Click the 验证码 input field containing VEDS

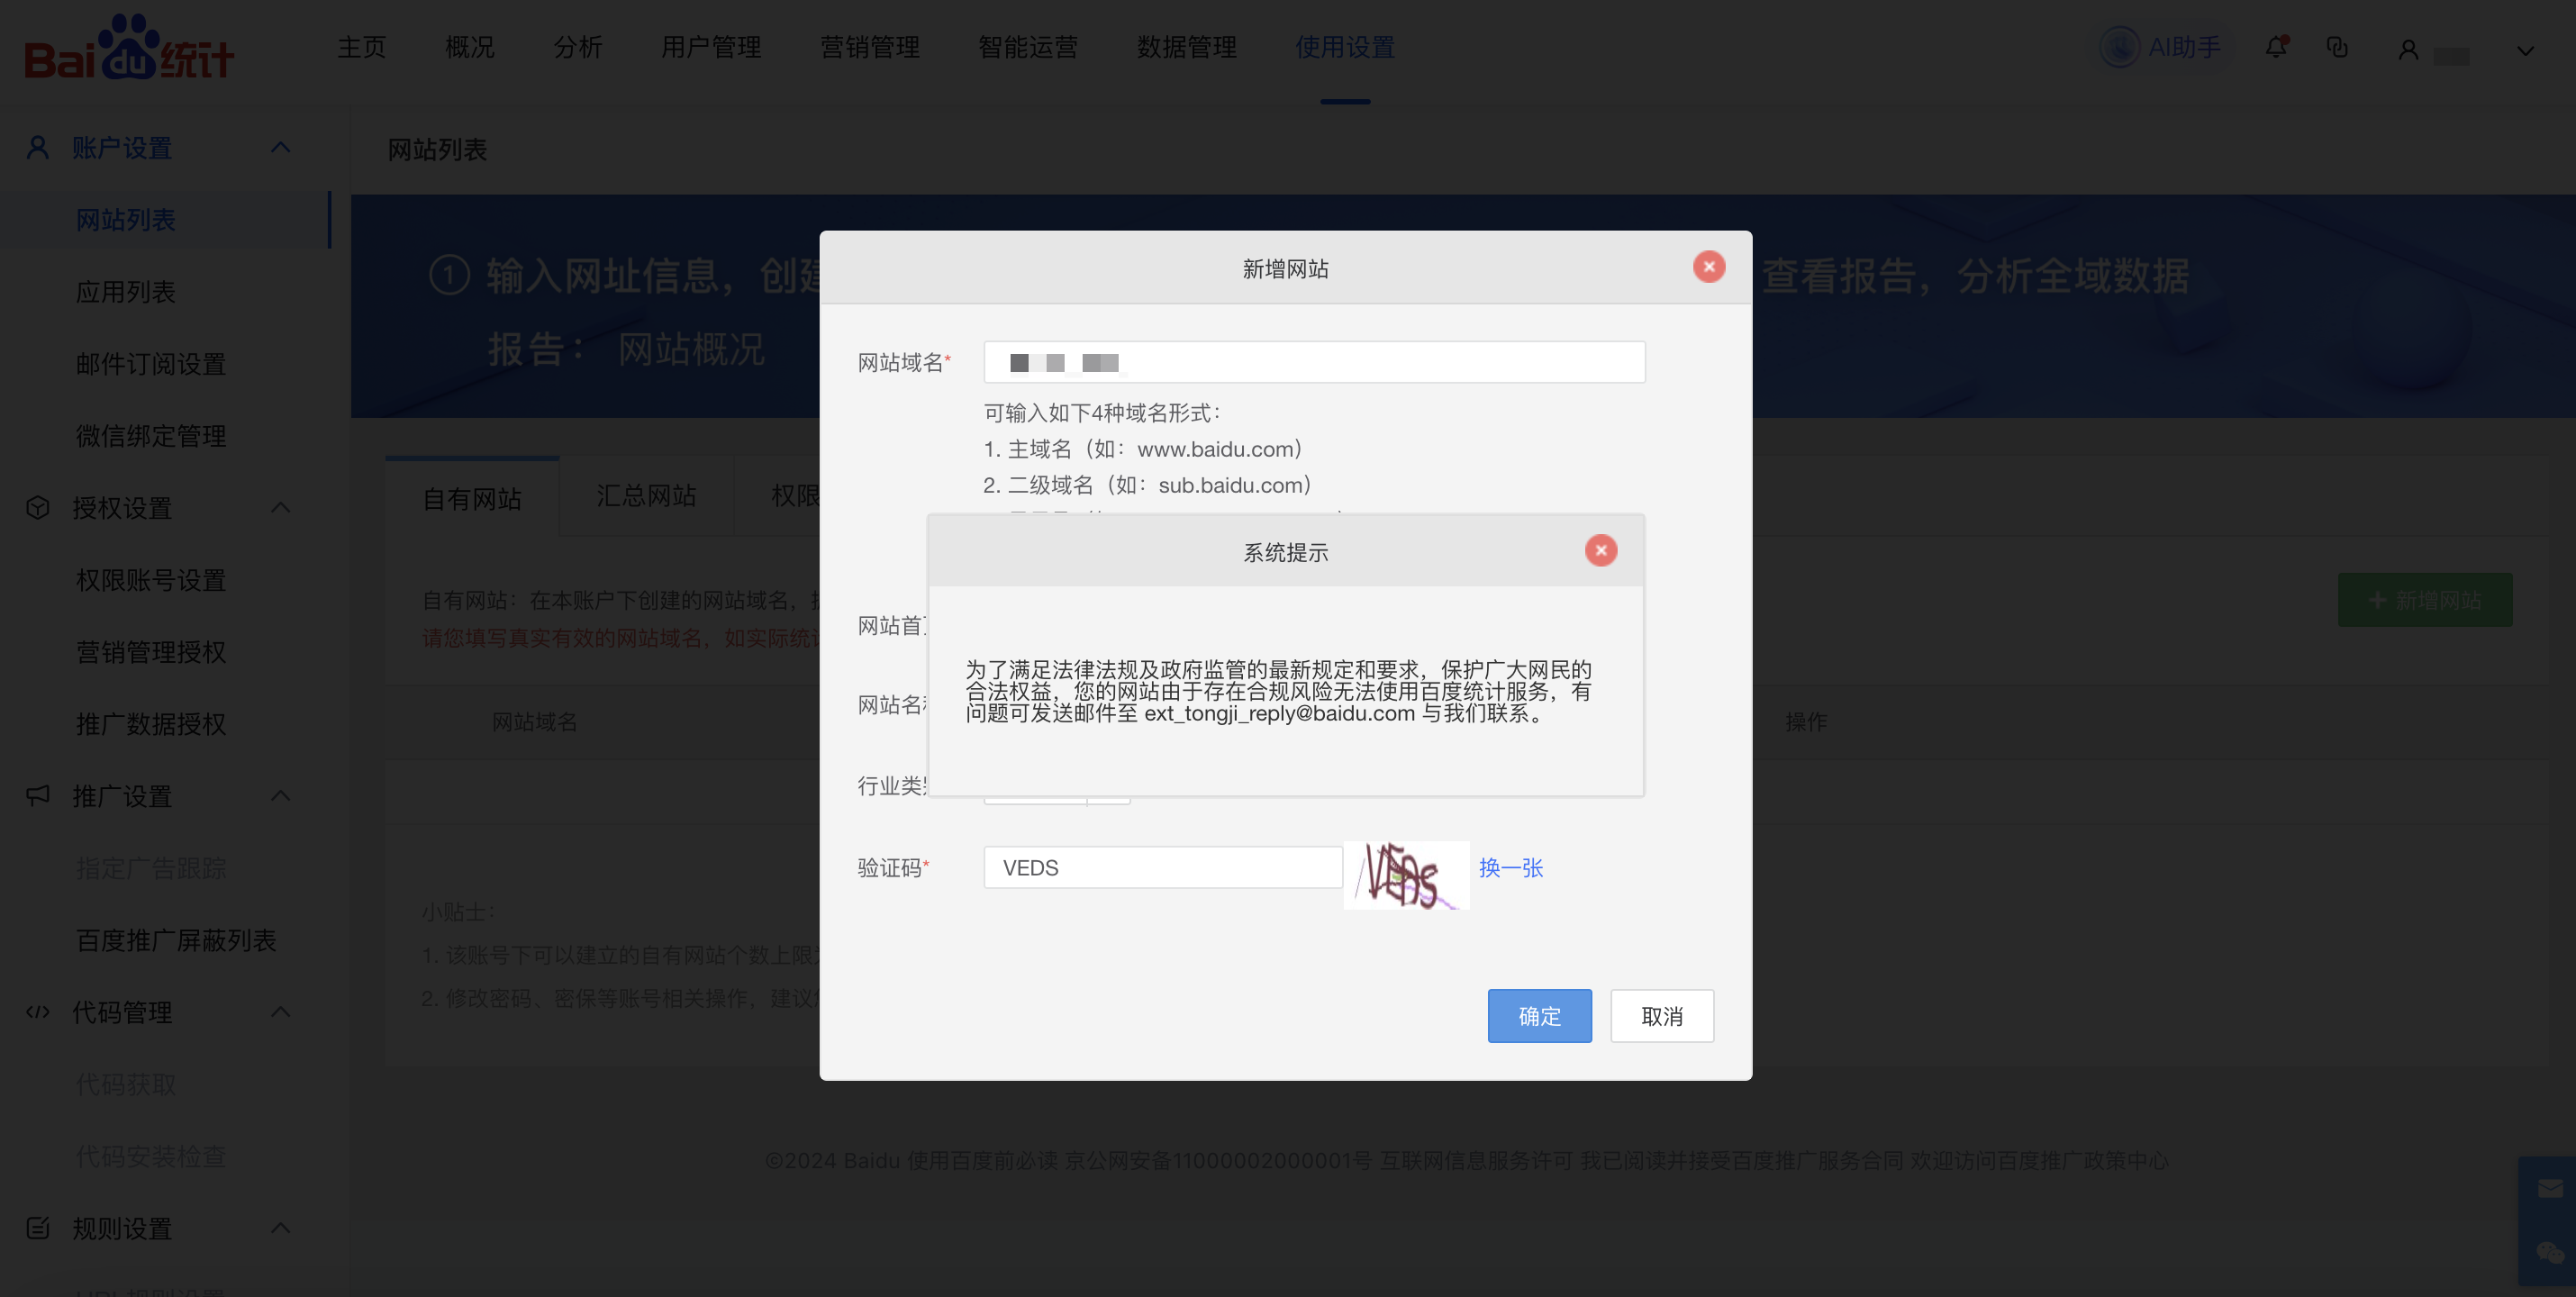coord(1163,867)
